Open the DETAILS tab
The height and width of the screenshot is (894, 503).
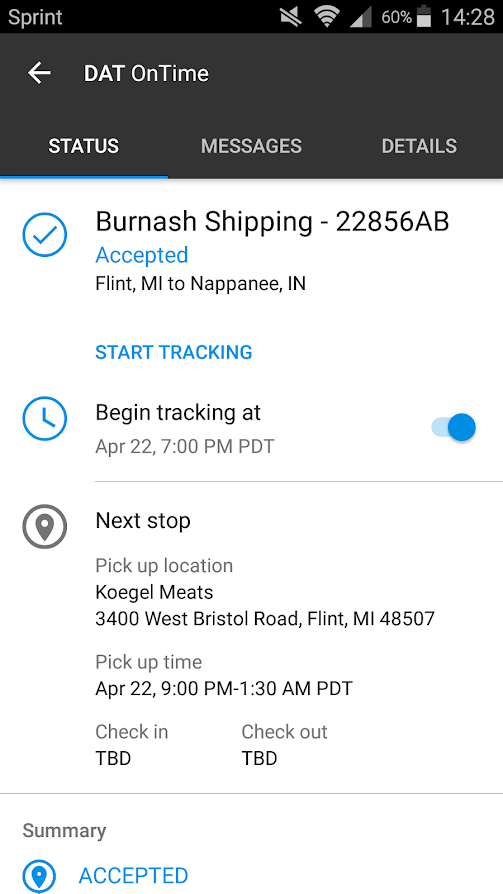pos(419,146)
